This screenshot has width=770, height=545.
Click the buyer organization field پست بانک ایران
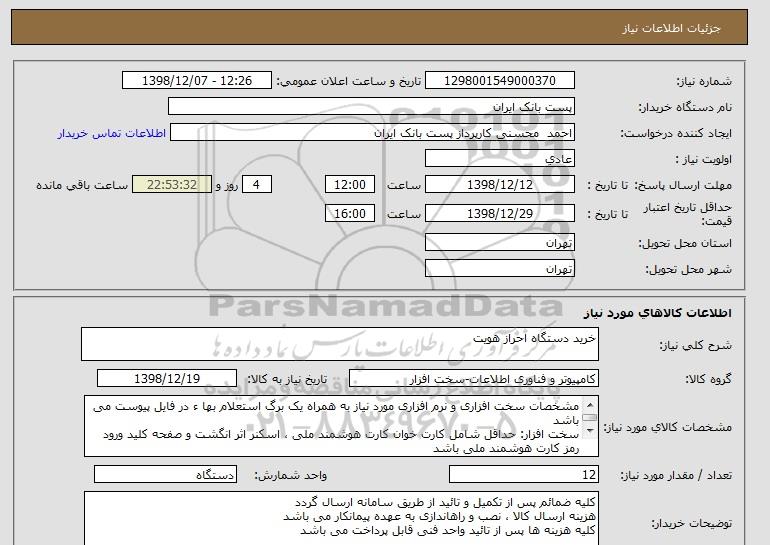371,107
